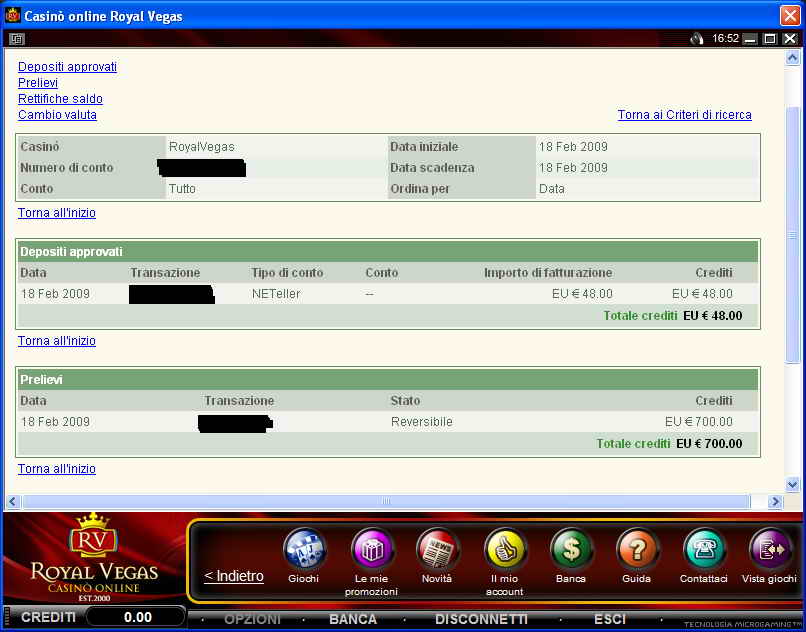This screenshot has width=806, height=632.
Task: Click Torna ai Criteri di ricerca
Action: [x=685, y=115]
